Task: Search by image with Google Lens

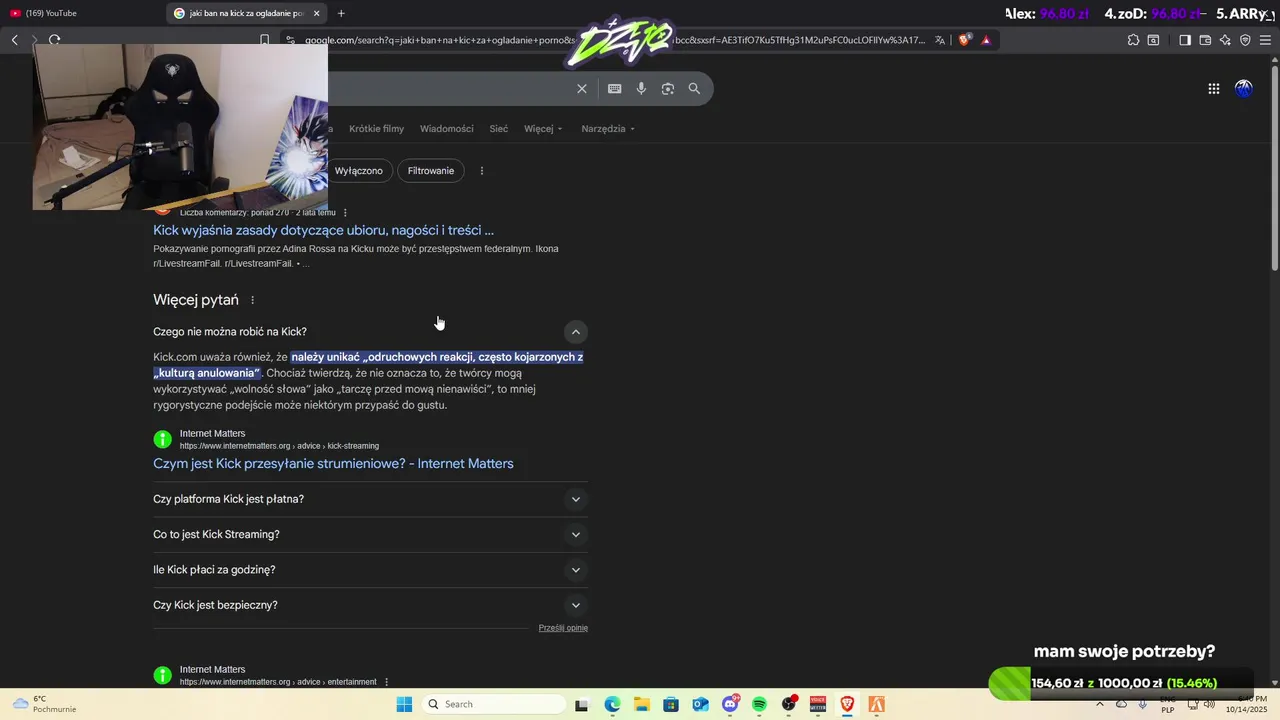Action: click(668, 88)
